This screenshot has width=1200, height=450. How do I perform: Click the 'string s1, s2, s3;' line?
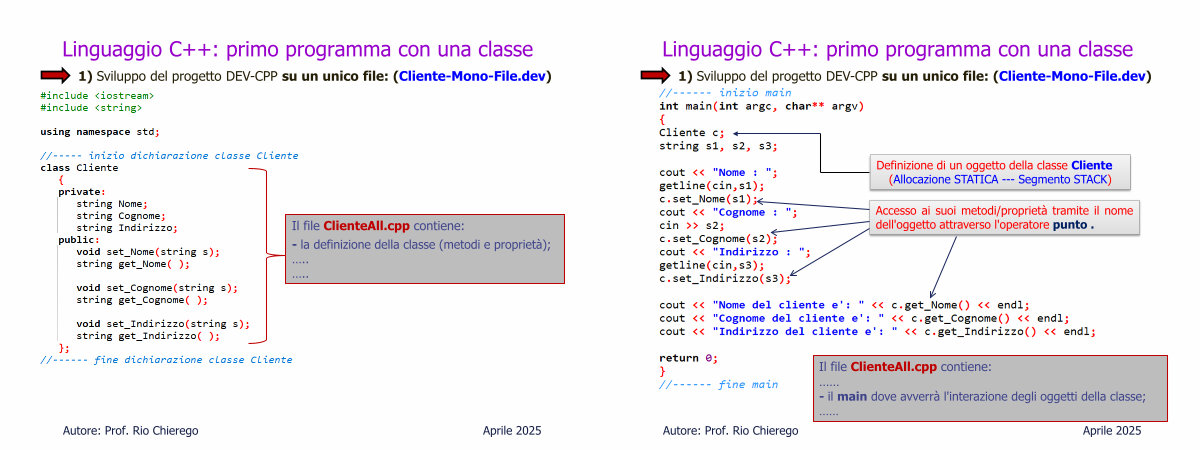[x=718, y=145]
